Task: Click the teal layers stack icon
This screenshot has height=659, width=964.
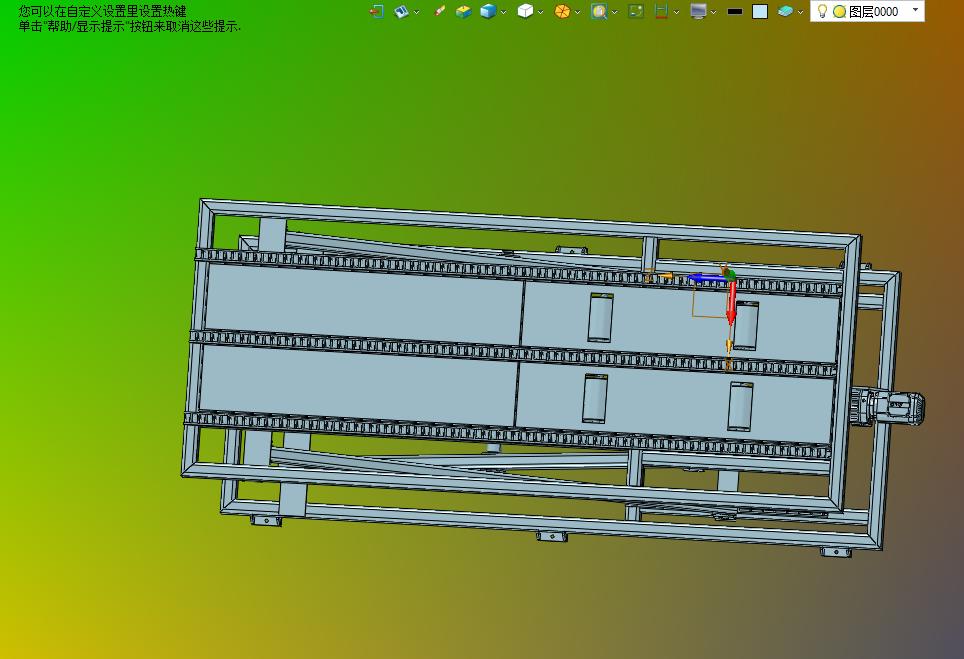Action: coord(785,11)
